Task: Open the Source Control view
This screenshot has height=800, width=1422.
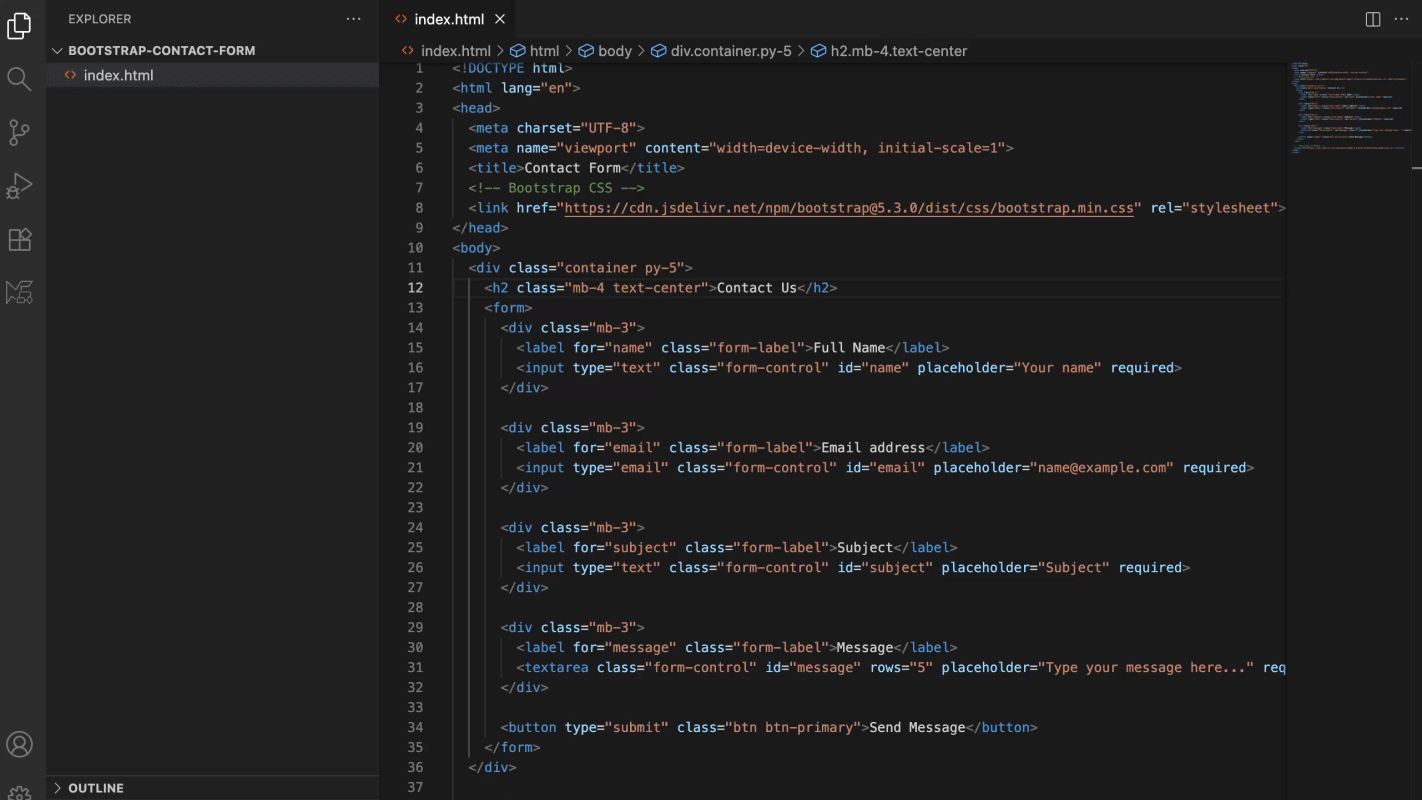Action: point(20,132)
